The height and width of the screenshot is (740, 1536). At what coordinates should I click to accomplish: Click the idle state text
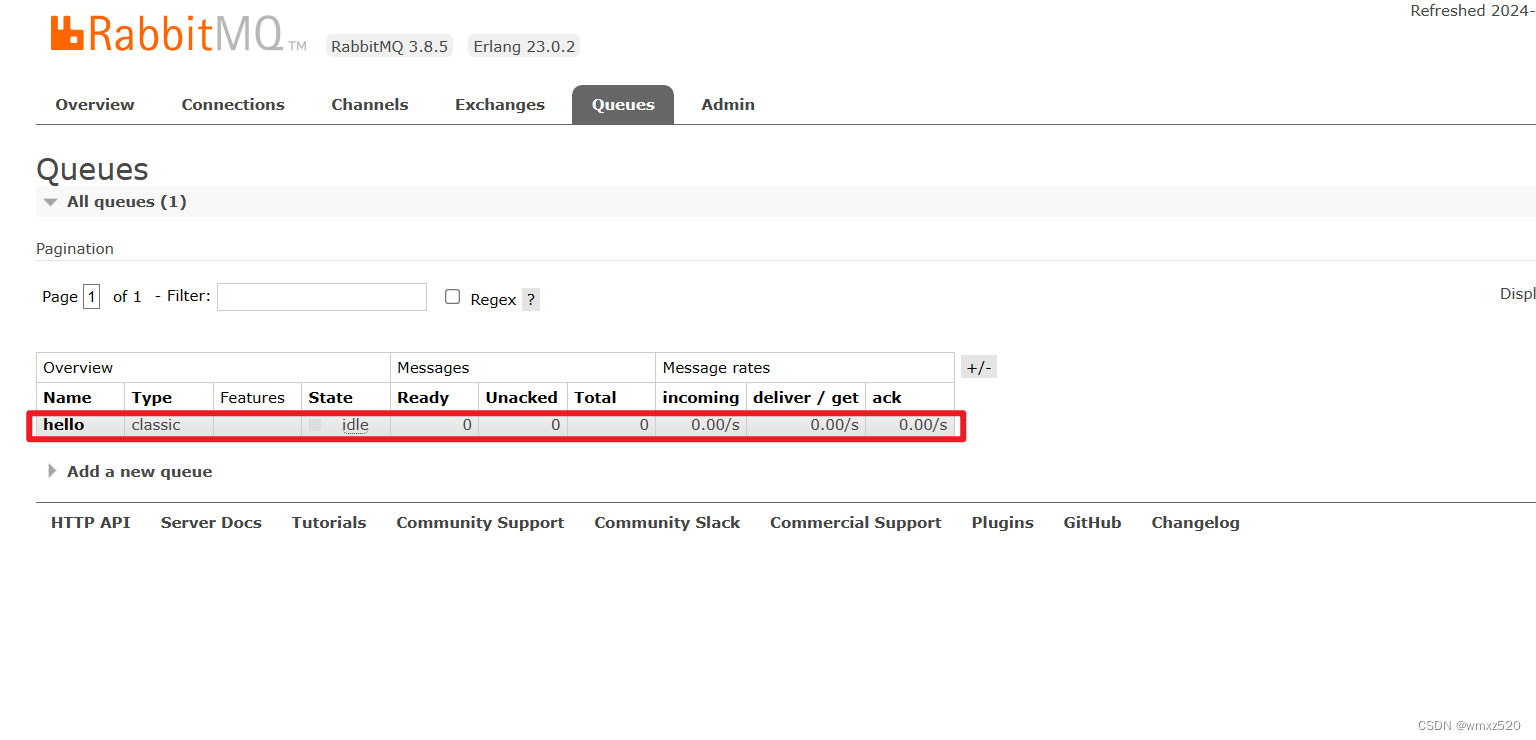[x=355, y=425]
